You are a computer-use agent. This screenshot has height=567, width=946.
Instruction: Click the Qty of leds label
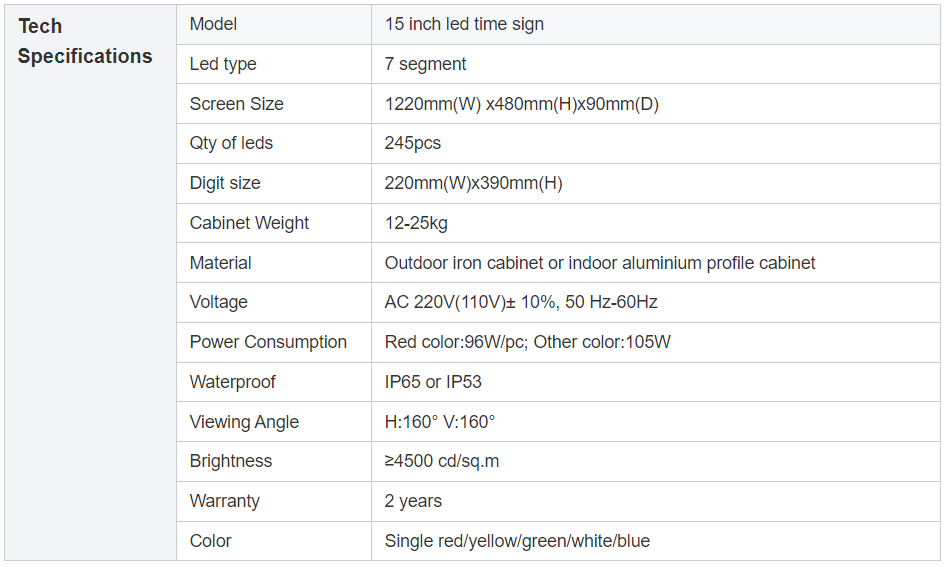(231, 143)
